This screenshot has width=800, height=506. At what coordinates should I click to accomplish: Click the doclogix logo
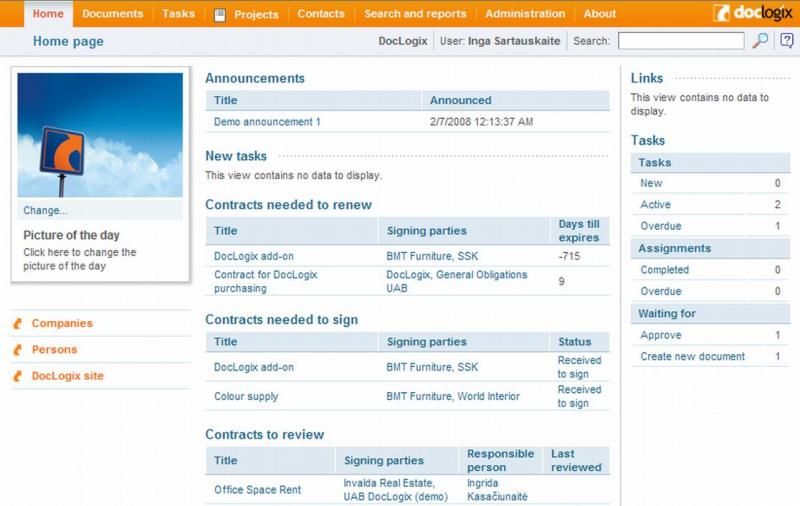[x=753, y=13]
